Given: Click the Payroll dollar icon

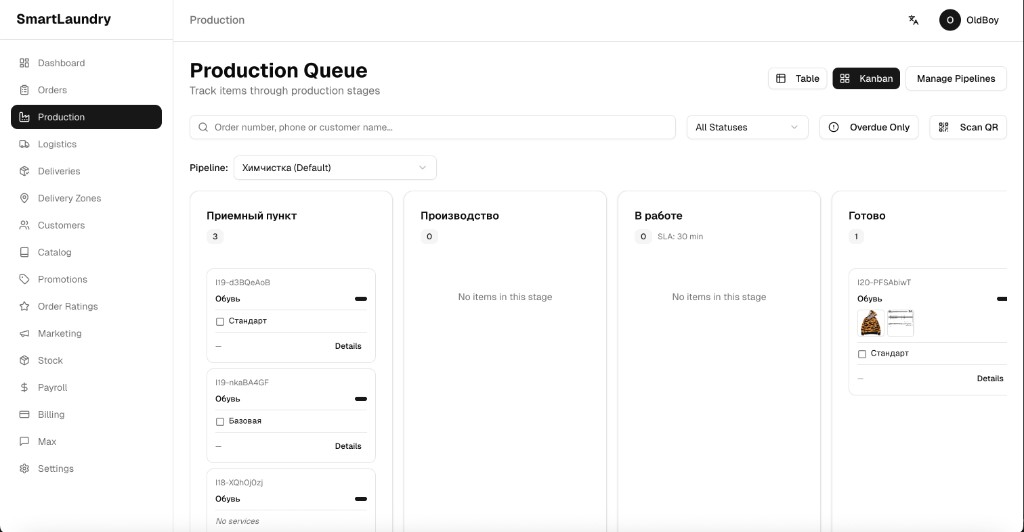Looking at the screenshot, I should [25, 387].
